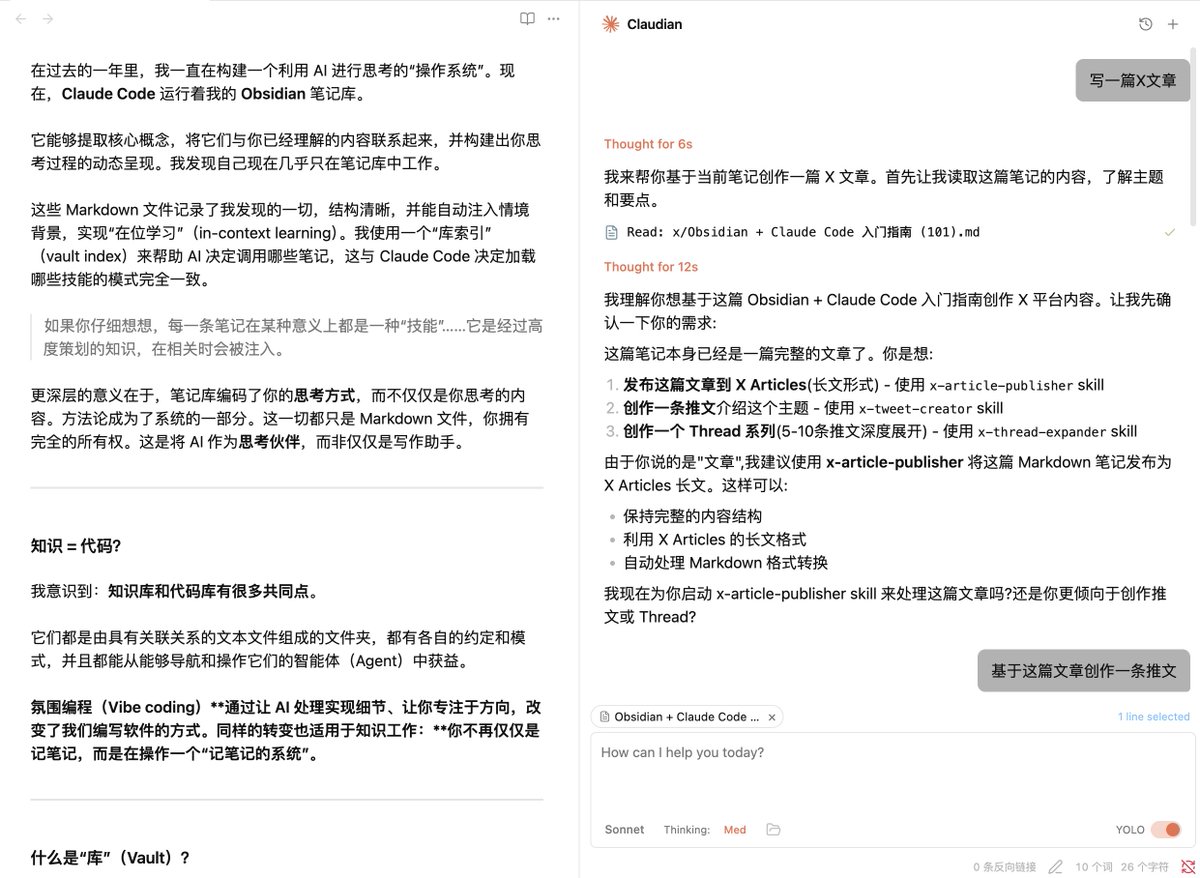The image size is (1200, 878).
Task: Toggle the YOLO mode switch
Action: [x=1166, y=830]
